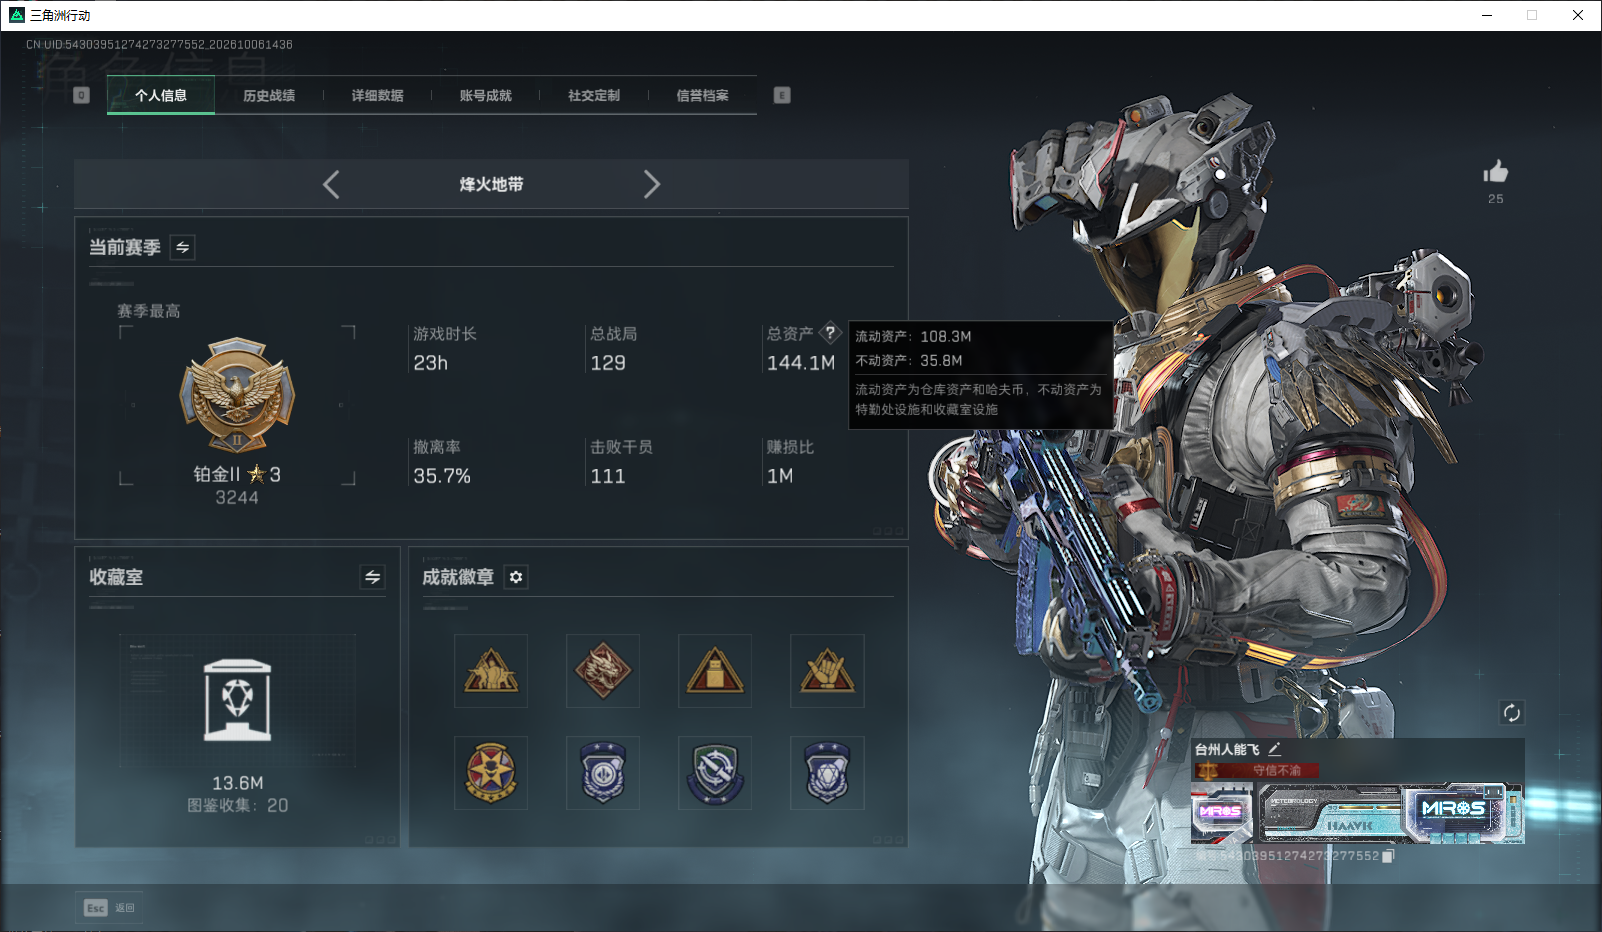Click the E key hint after the tabs
Viewport: 1602px width, 932px height.
pyautogui.click(x=782, y=95)
